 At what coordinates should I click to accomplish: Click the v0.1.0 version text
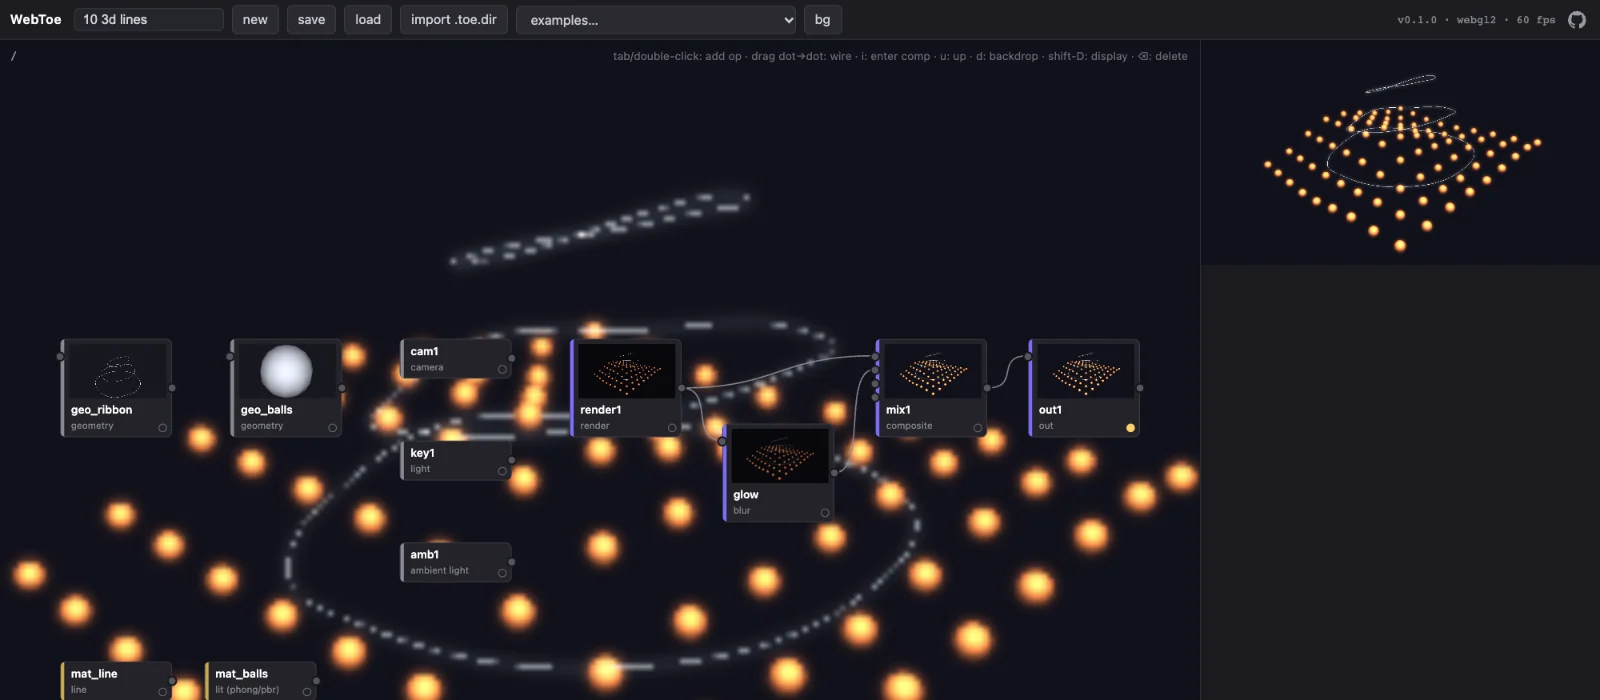click(1417, 20)
